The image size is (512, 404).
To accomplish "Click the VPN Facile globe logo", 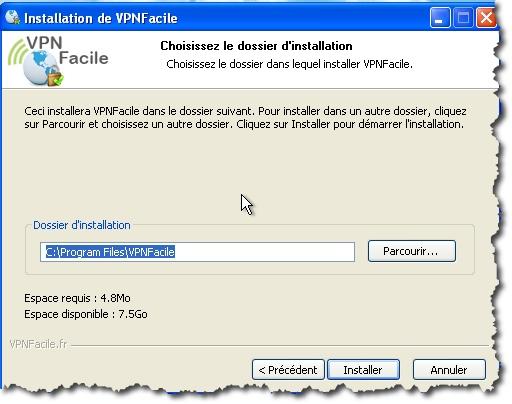I will coord(41,68).
